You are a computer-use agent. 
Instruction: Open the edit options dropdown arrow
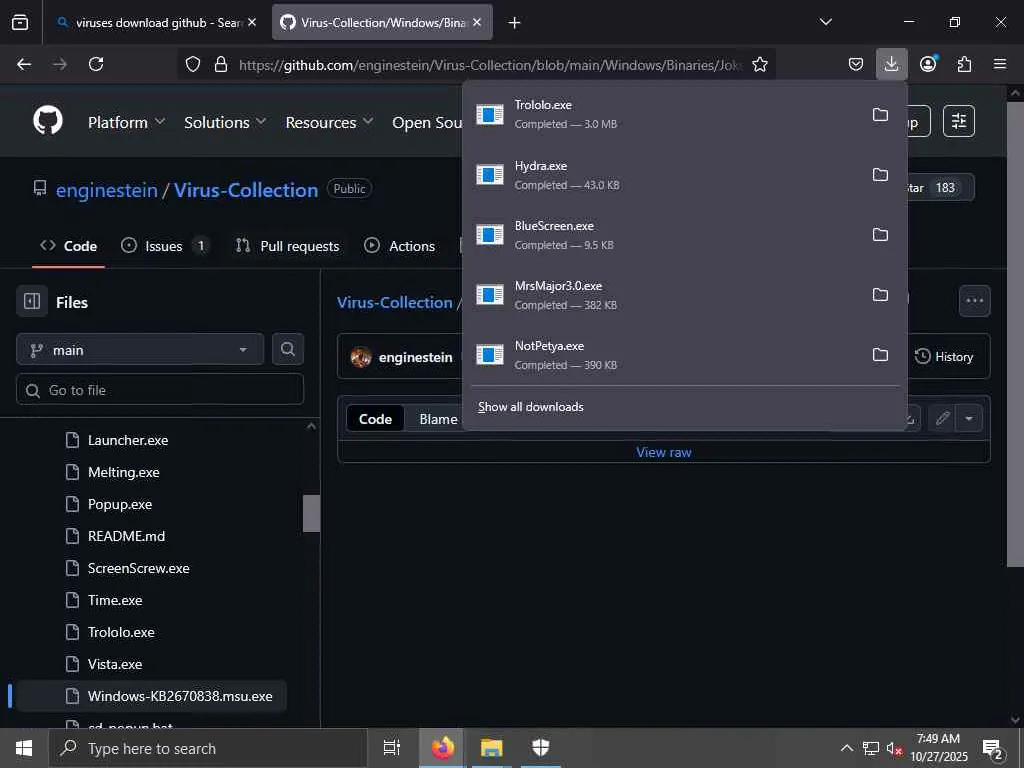click(x=969, y=418)
